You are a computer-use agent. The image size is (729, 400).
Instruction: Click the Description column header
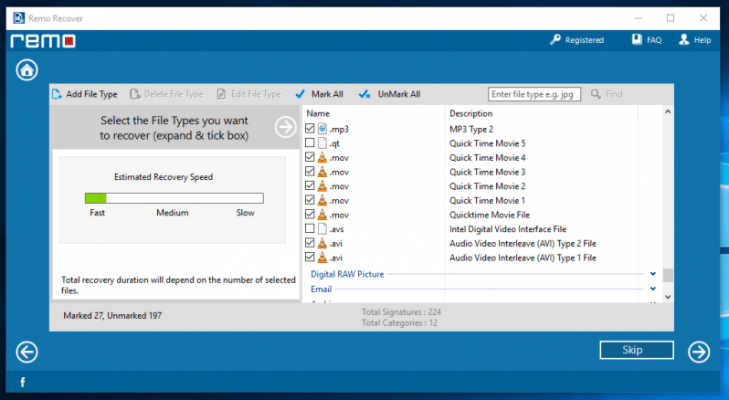coord(471,113)
